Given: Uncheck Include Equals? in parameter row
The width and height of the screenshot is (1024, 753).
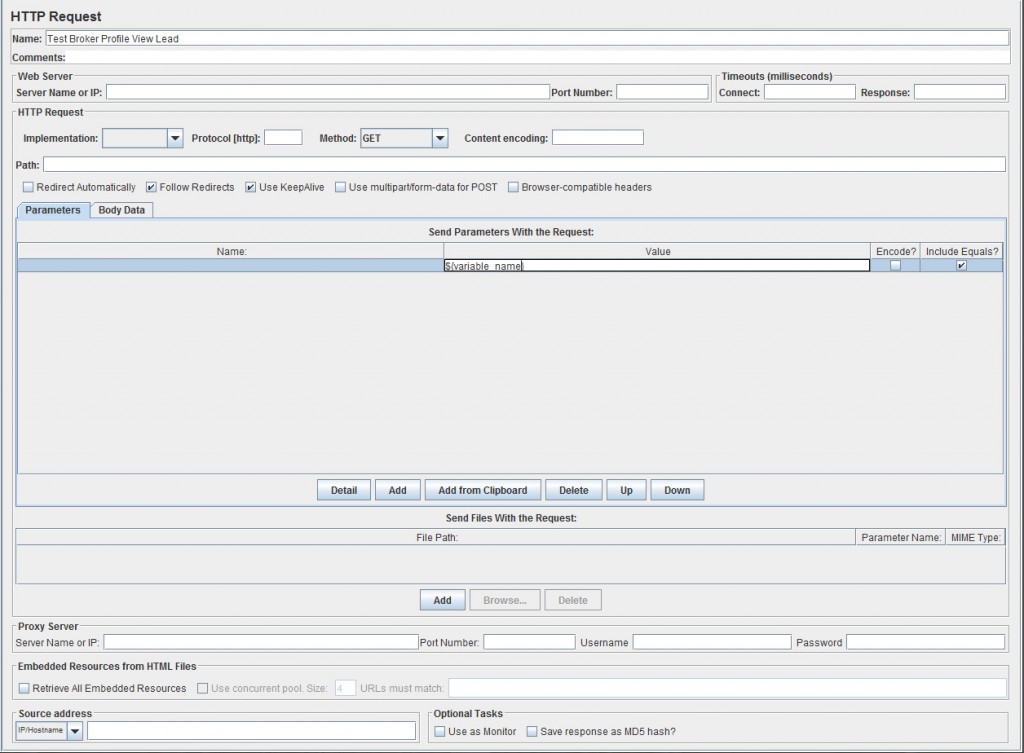Looking at the screenshot, I should click(961, 266).
